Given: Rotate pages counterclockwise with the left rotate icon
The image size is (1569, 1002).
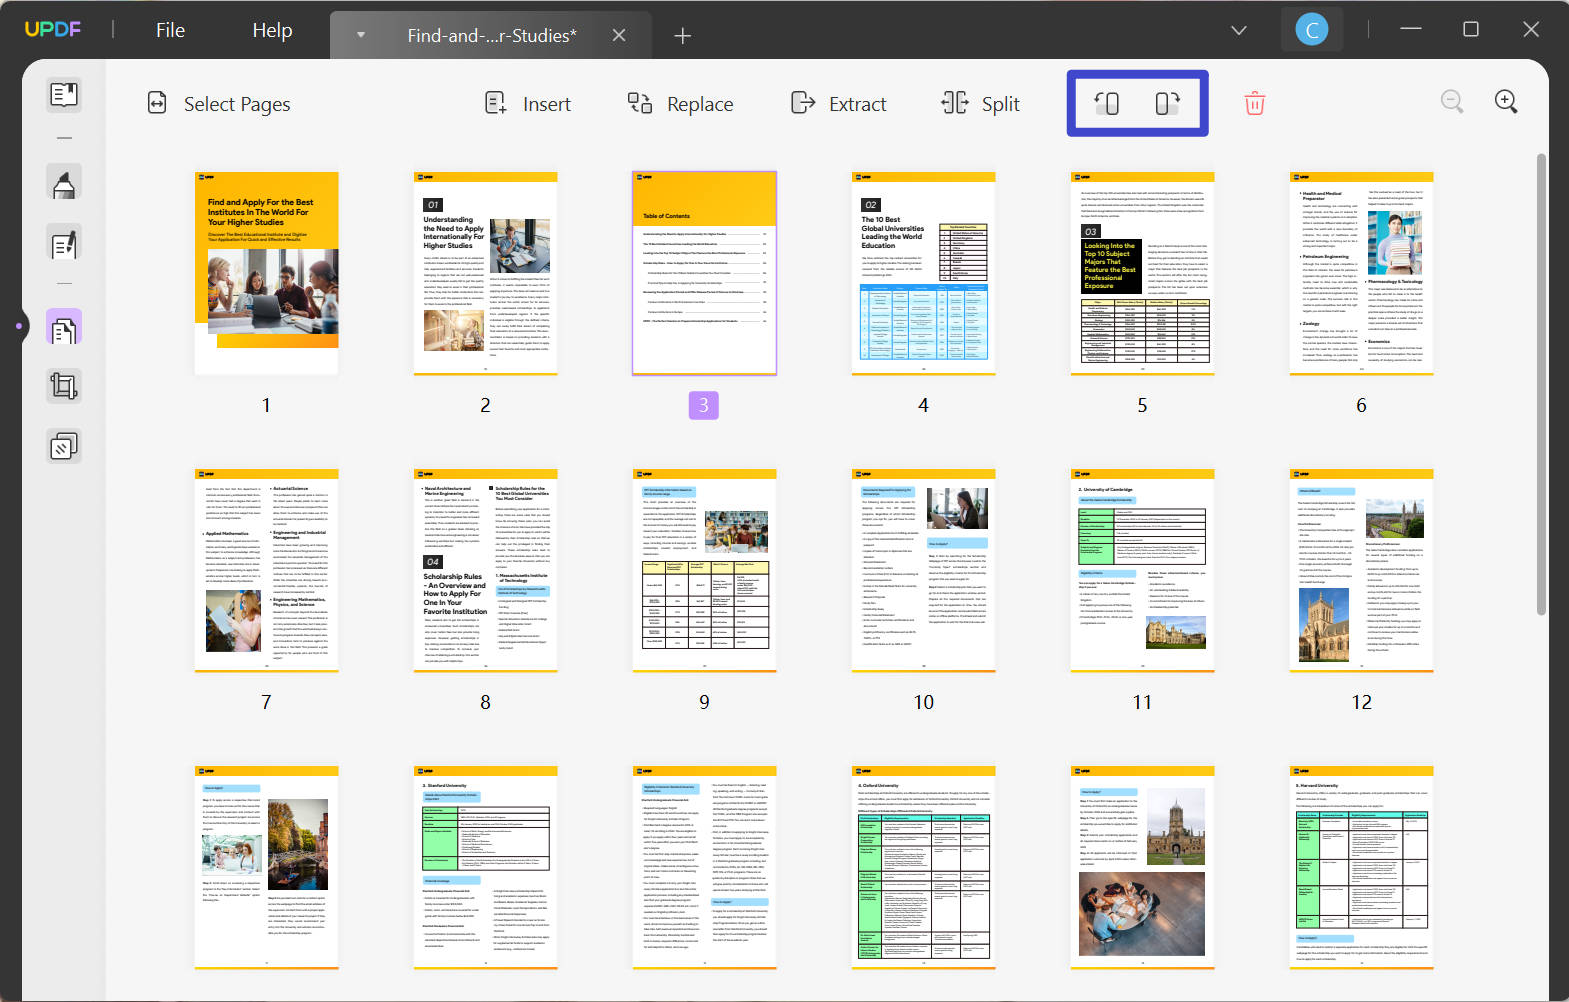Looking at the screenshot, I should pos(1106,103).
